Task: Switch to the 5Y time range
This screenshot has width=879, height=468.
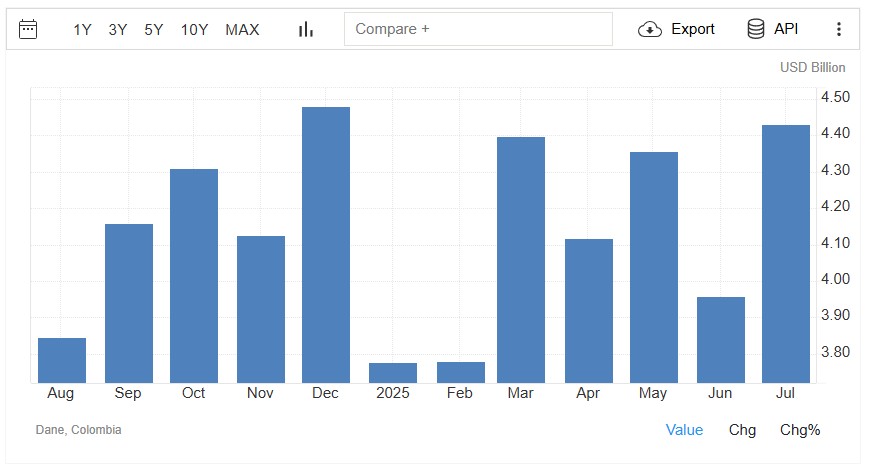Action: [x=153, y=30]
